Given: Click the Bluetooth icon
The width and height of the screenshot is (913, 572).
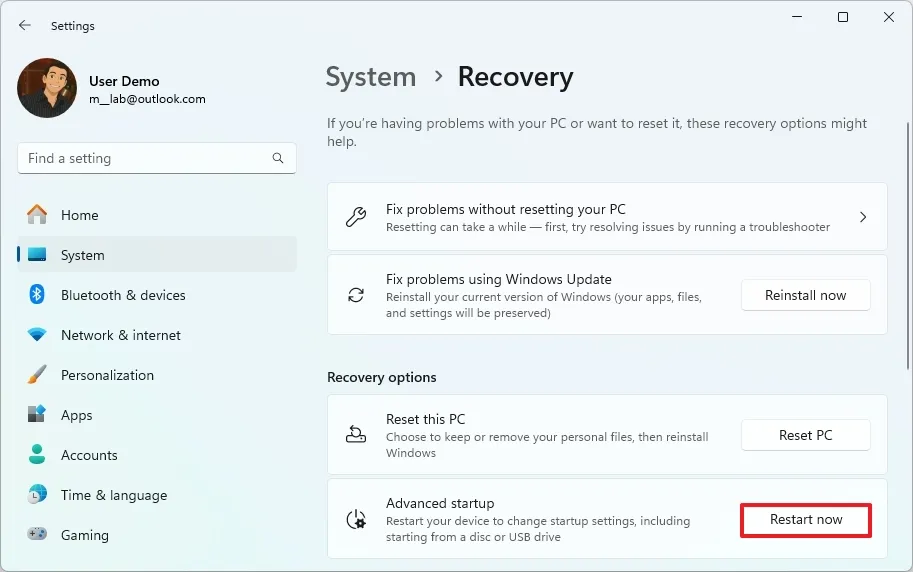Looking at the screenshot, I should coord(37,294).
